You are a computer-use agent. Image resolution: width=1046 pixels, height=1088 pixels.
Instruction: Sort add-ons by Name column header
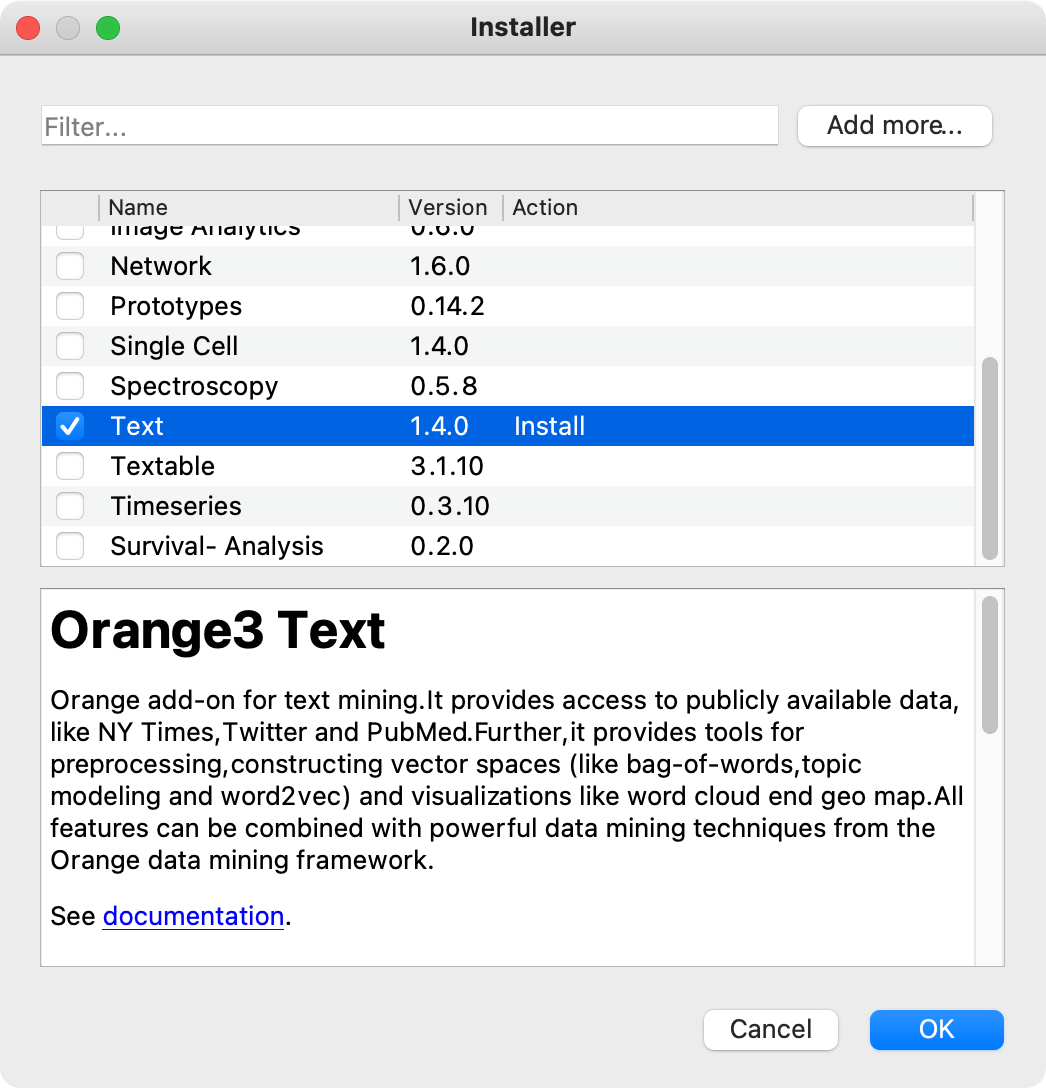248,207
